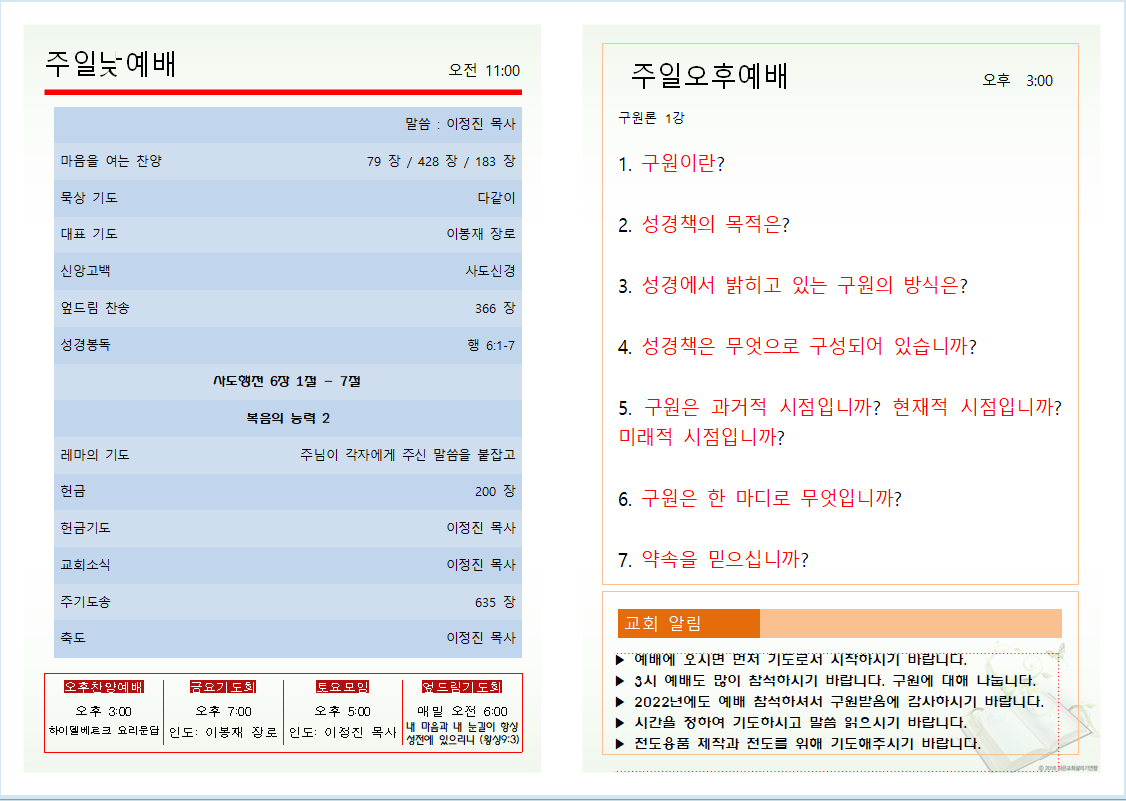Select notice '예배에 오시면 먼저 기도로서 시작하시기 바랍니다.'
The image size is (1126, 801).
tap(800, 659)
